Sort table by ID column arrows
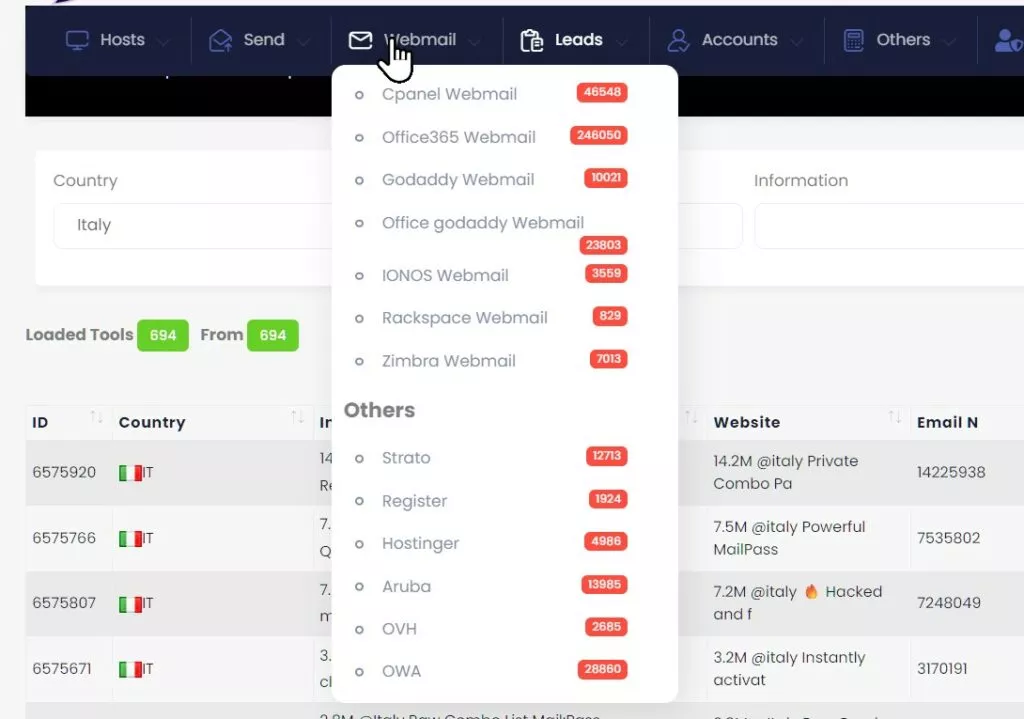The height and width of the screenshot is (719, 1024). click(x=96, y=417)
